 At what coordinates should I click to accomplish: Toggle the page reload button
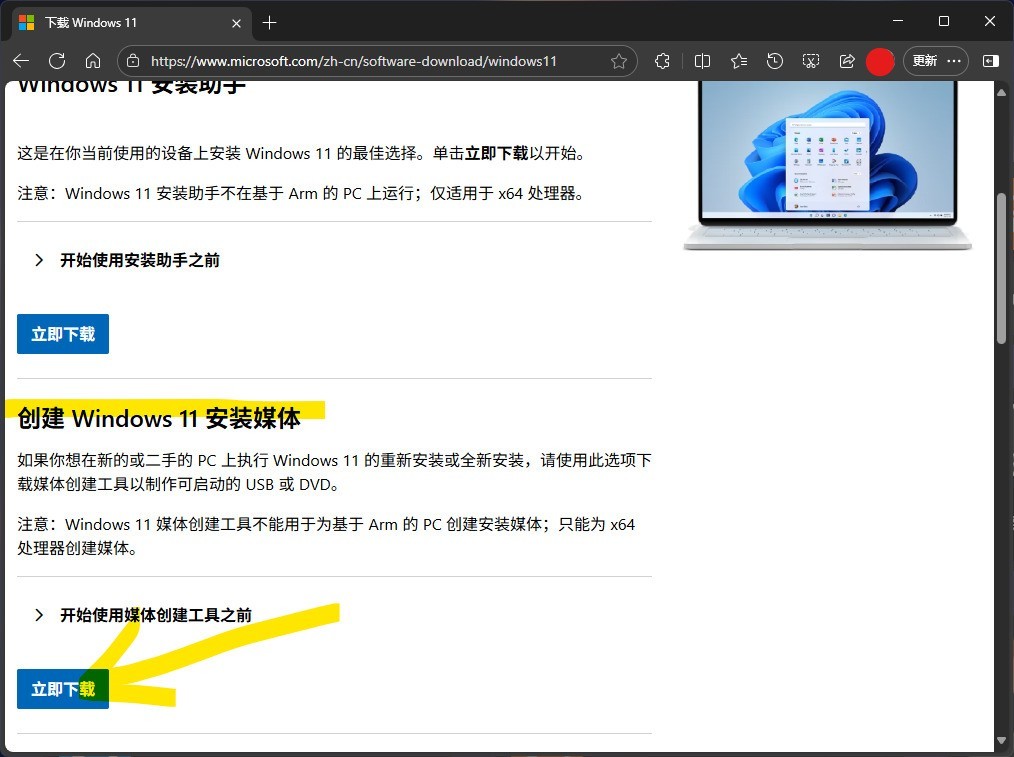click(58, 61)
